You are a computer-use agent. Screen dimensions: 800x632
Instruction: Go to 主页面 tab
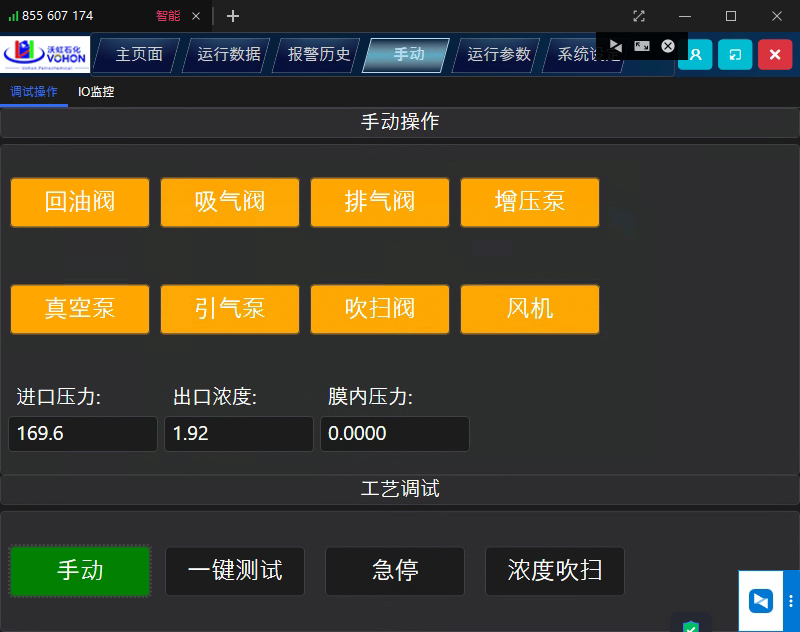click(139, 54)
